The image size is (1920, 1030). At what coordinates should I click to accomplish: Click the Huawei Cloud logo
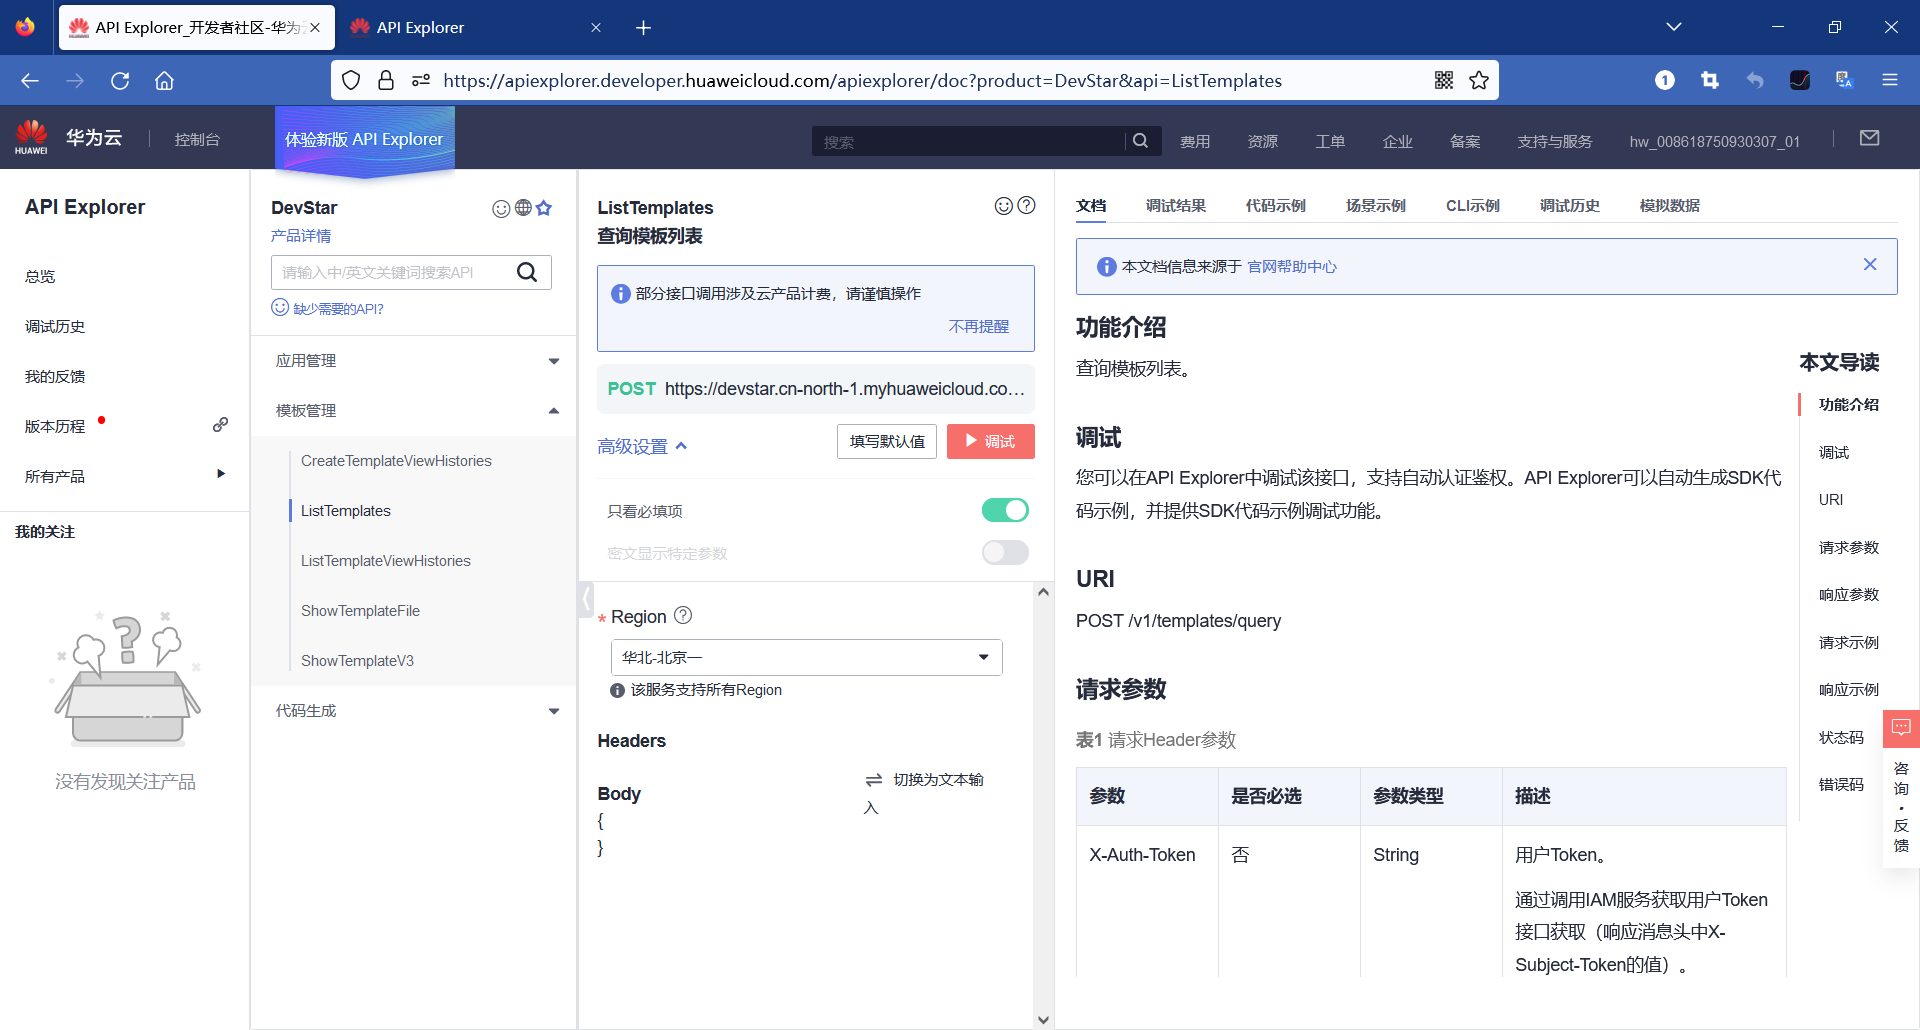[x=68, y=138]
